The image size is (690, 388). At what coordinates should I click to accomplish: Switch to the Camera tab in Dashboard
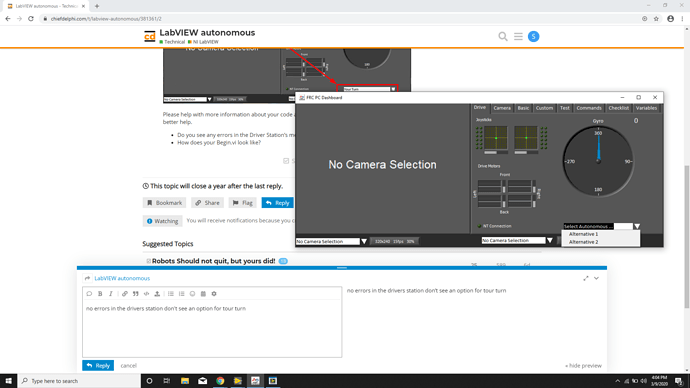click(x=502, y=108)
